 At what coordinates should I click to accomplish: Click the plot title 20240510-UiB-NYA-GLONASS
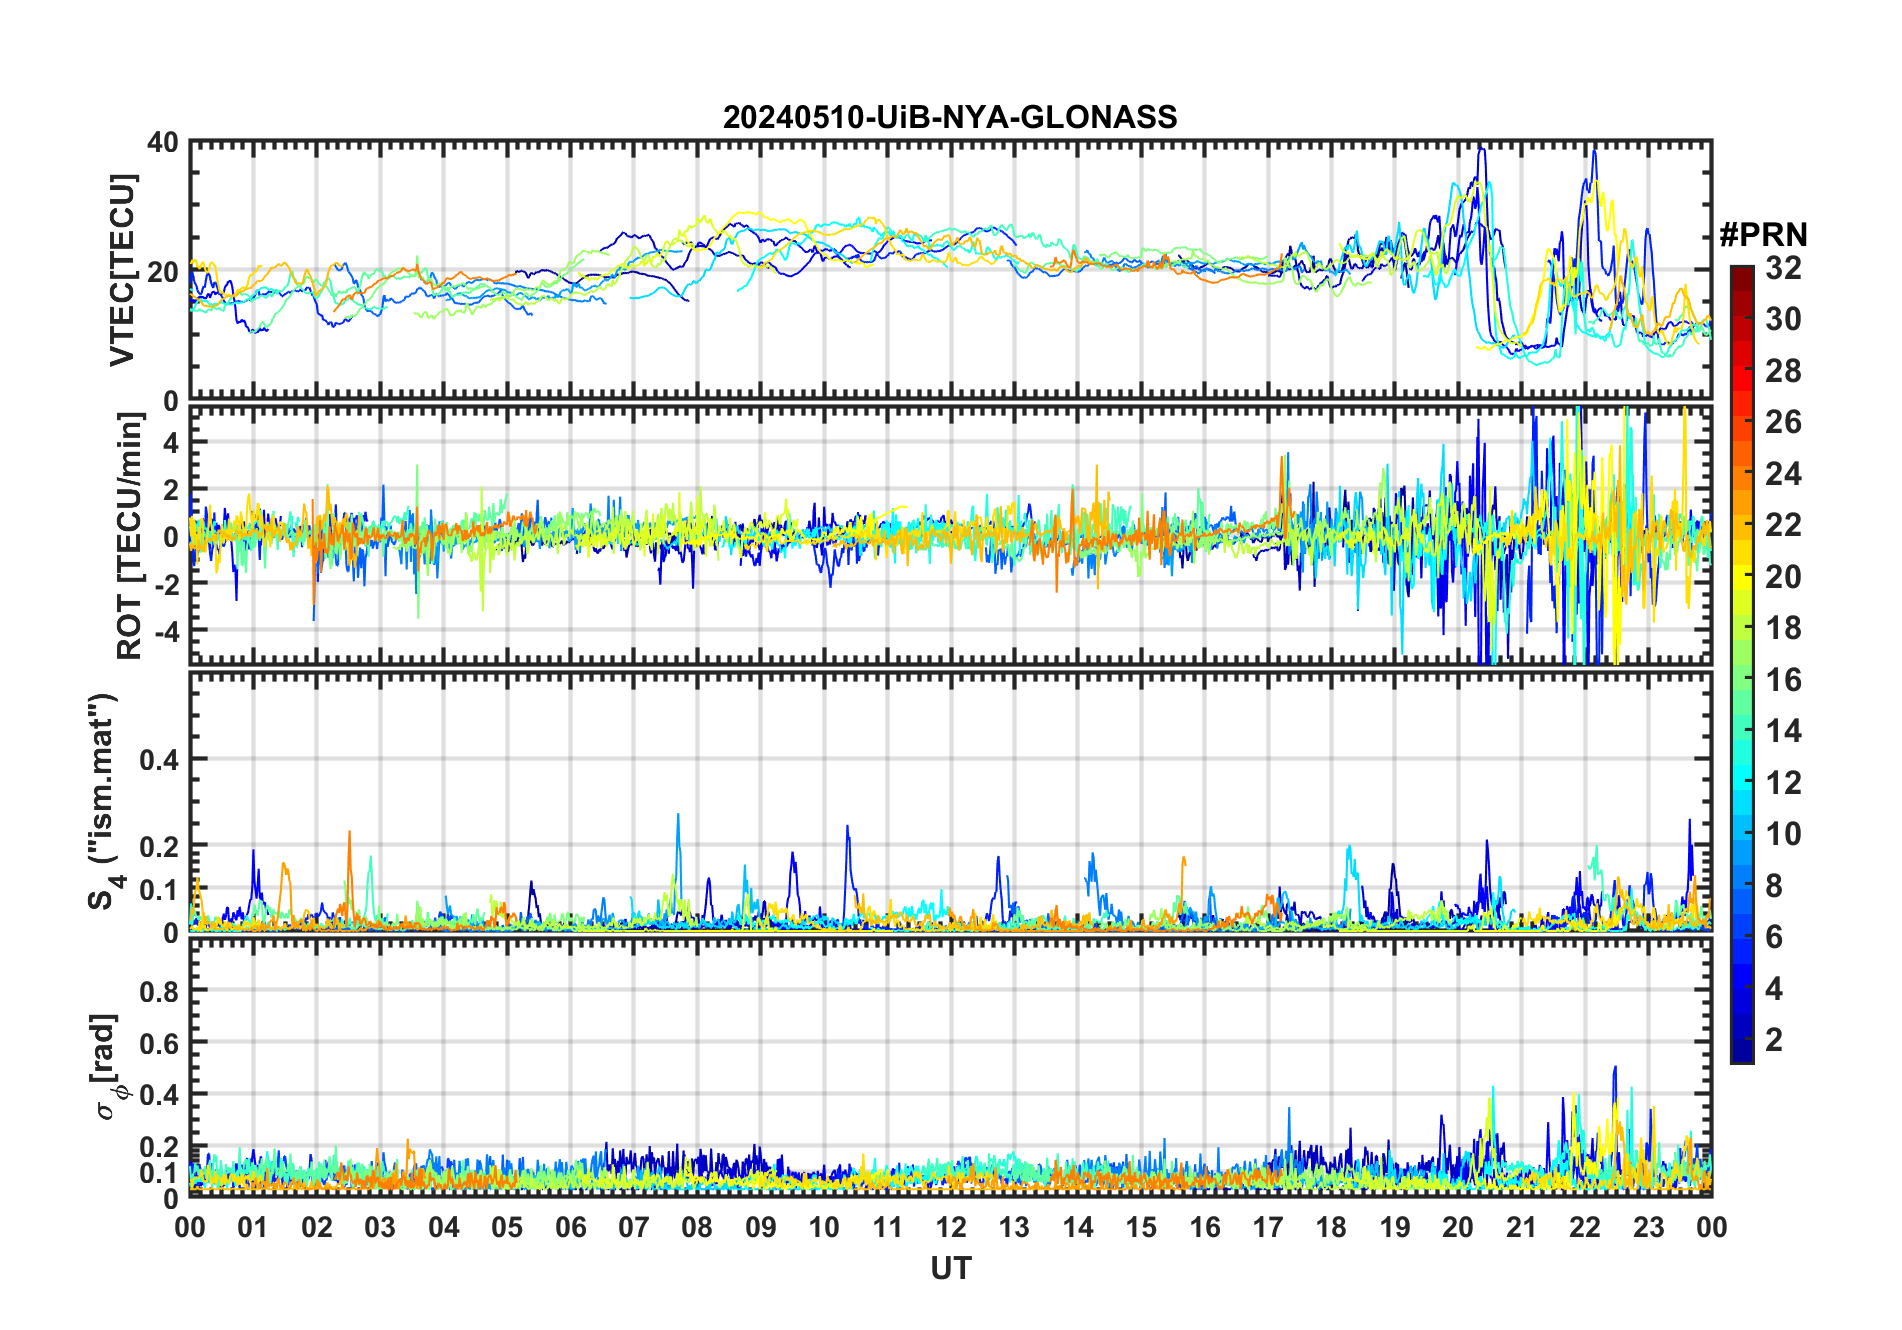(950, 117)
